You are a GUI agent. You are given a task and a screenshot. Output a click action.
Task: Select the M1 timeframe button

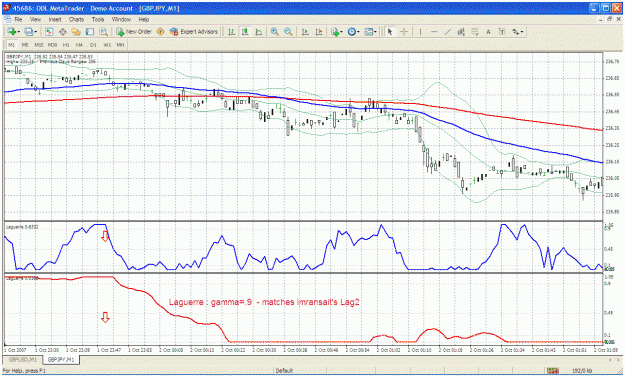12,45
